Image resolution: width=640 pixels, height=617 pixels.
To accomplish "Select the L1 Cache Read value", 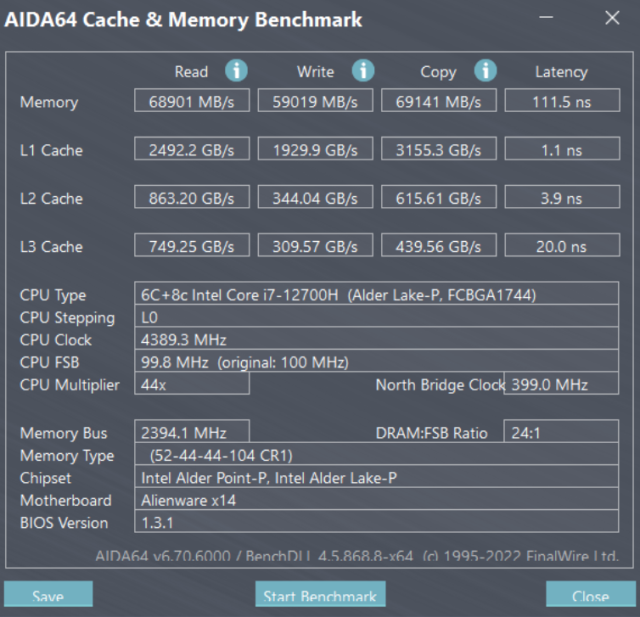I will pyautogui.click(x=194, y=150).
